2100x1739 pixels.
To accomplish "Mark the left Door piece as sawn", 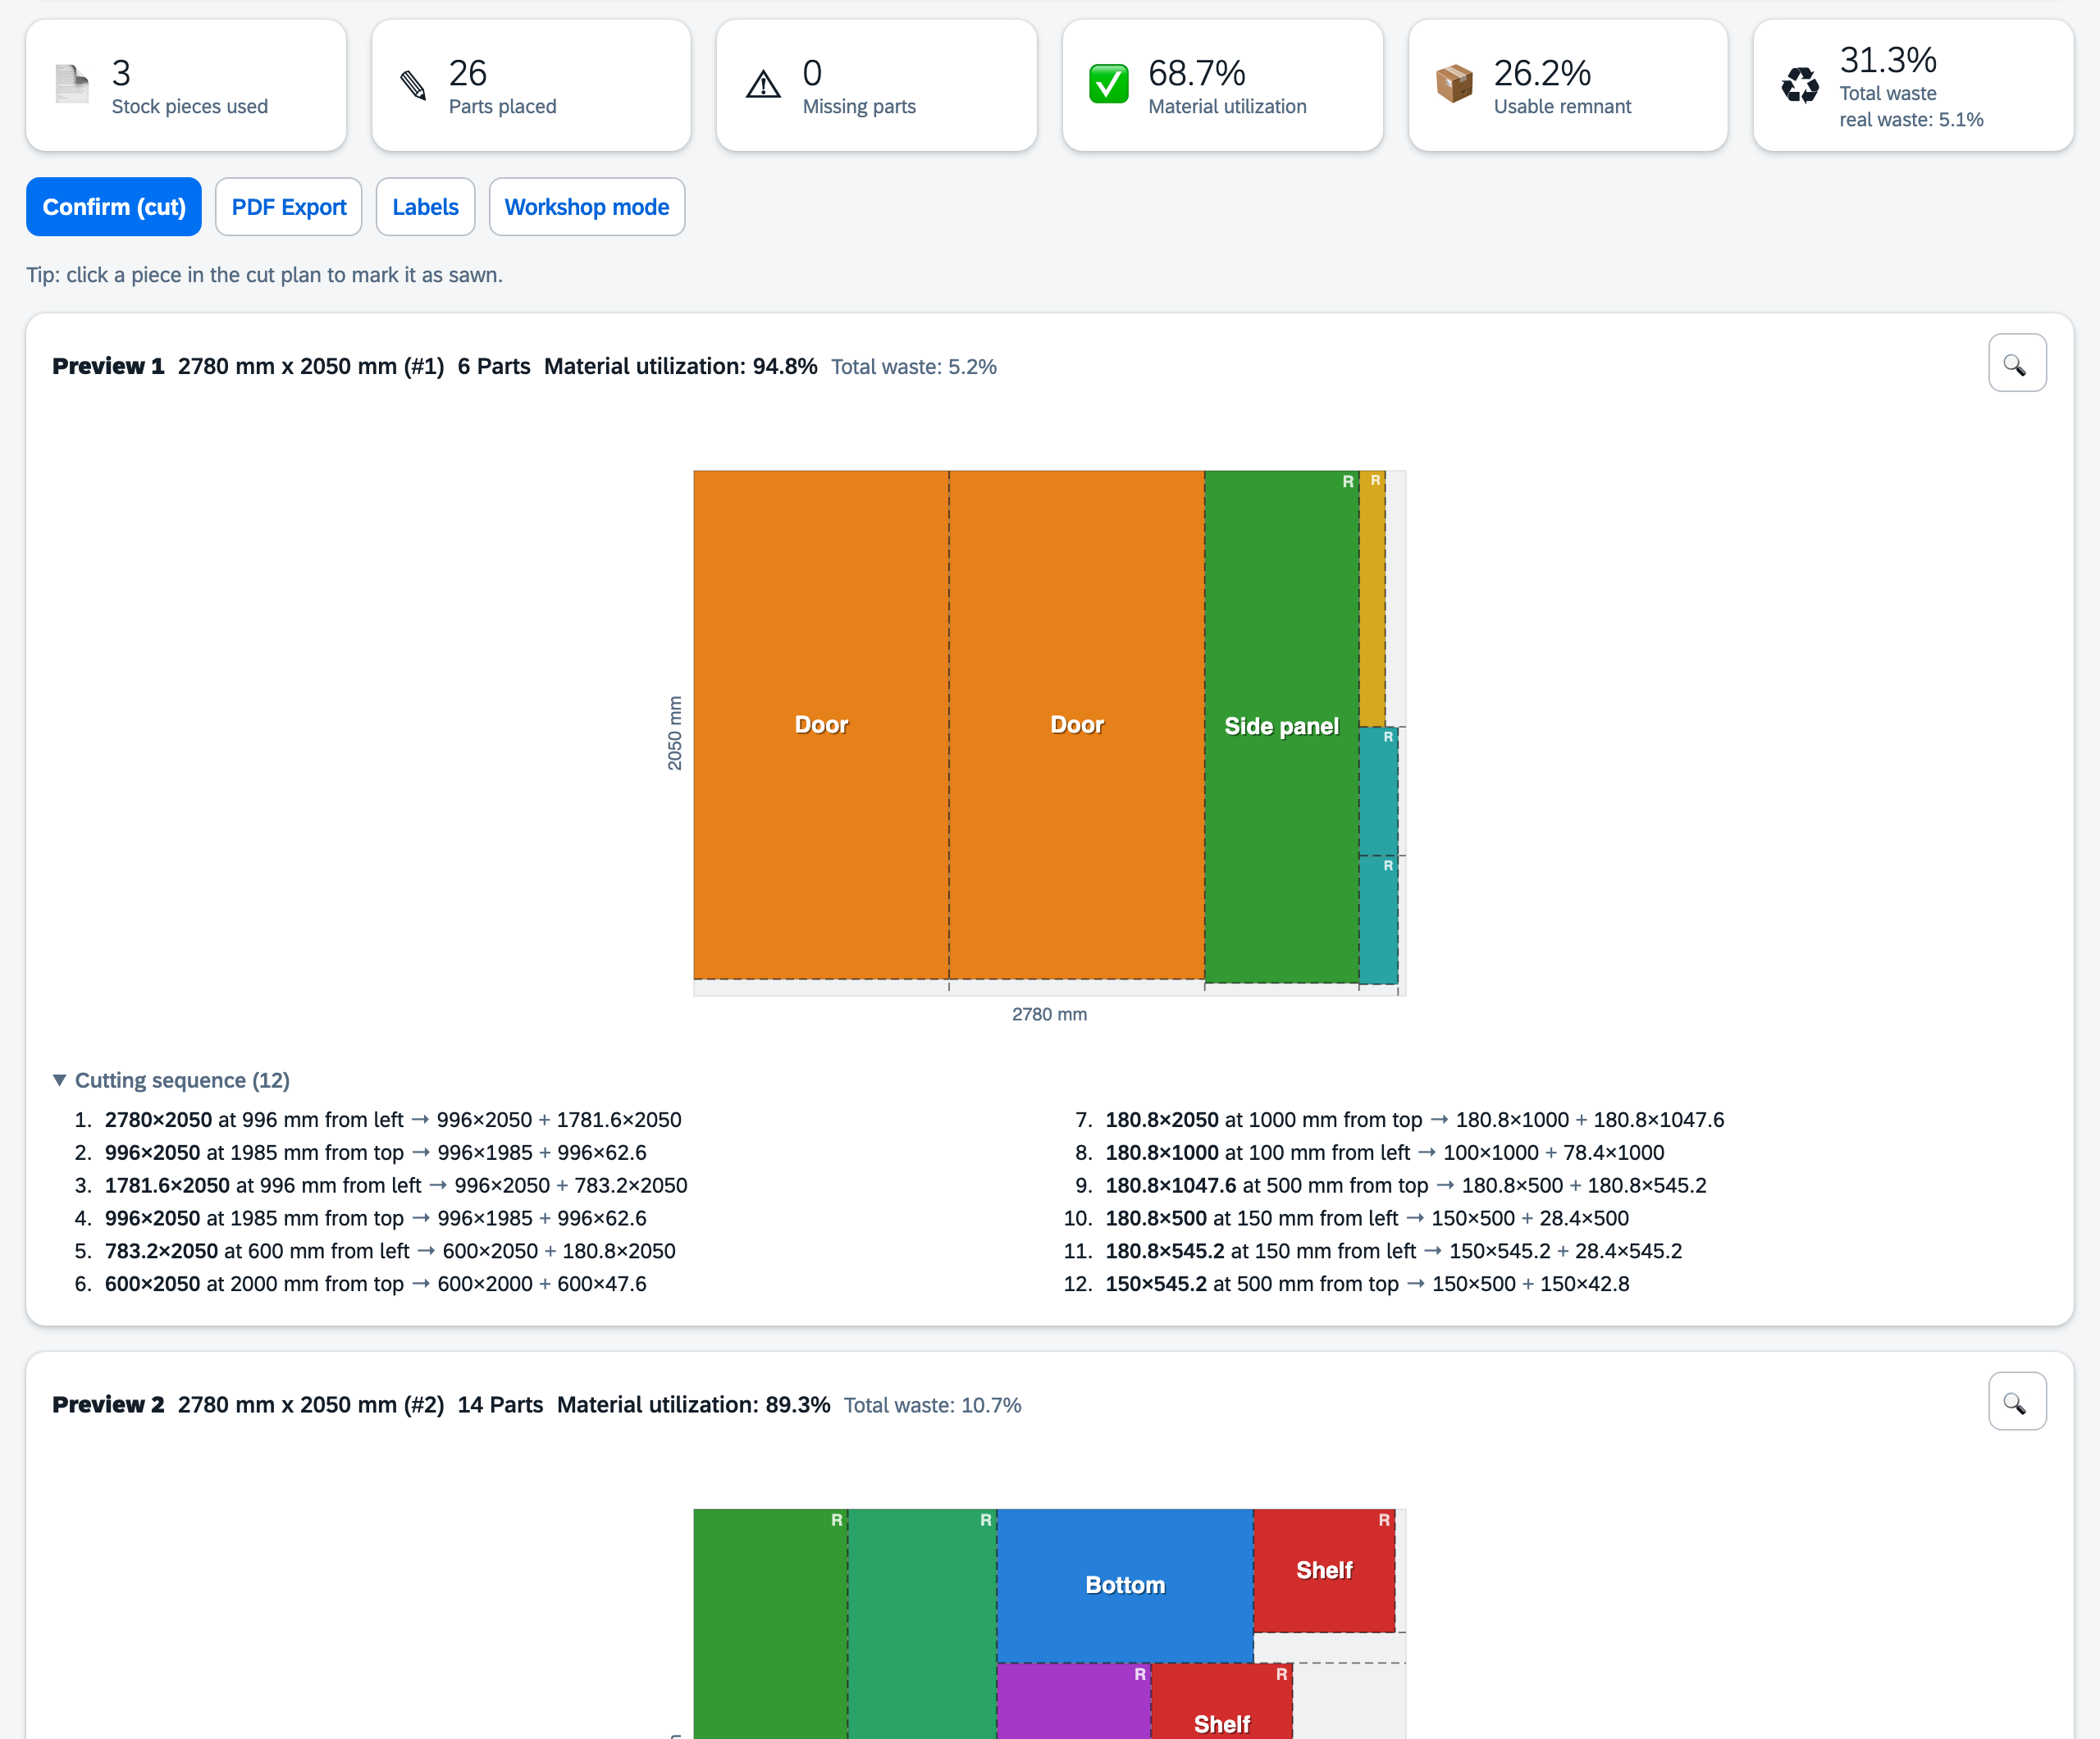I will (821, 725).
